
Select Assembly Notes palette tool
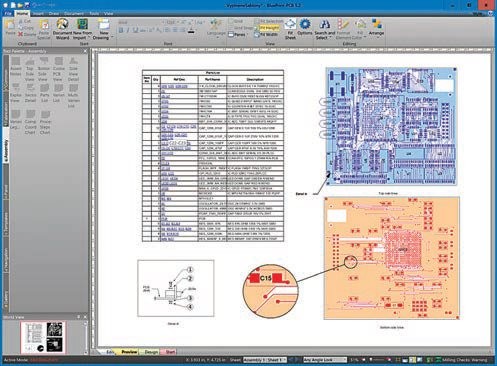tap(16, 67)
